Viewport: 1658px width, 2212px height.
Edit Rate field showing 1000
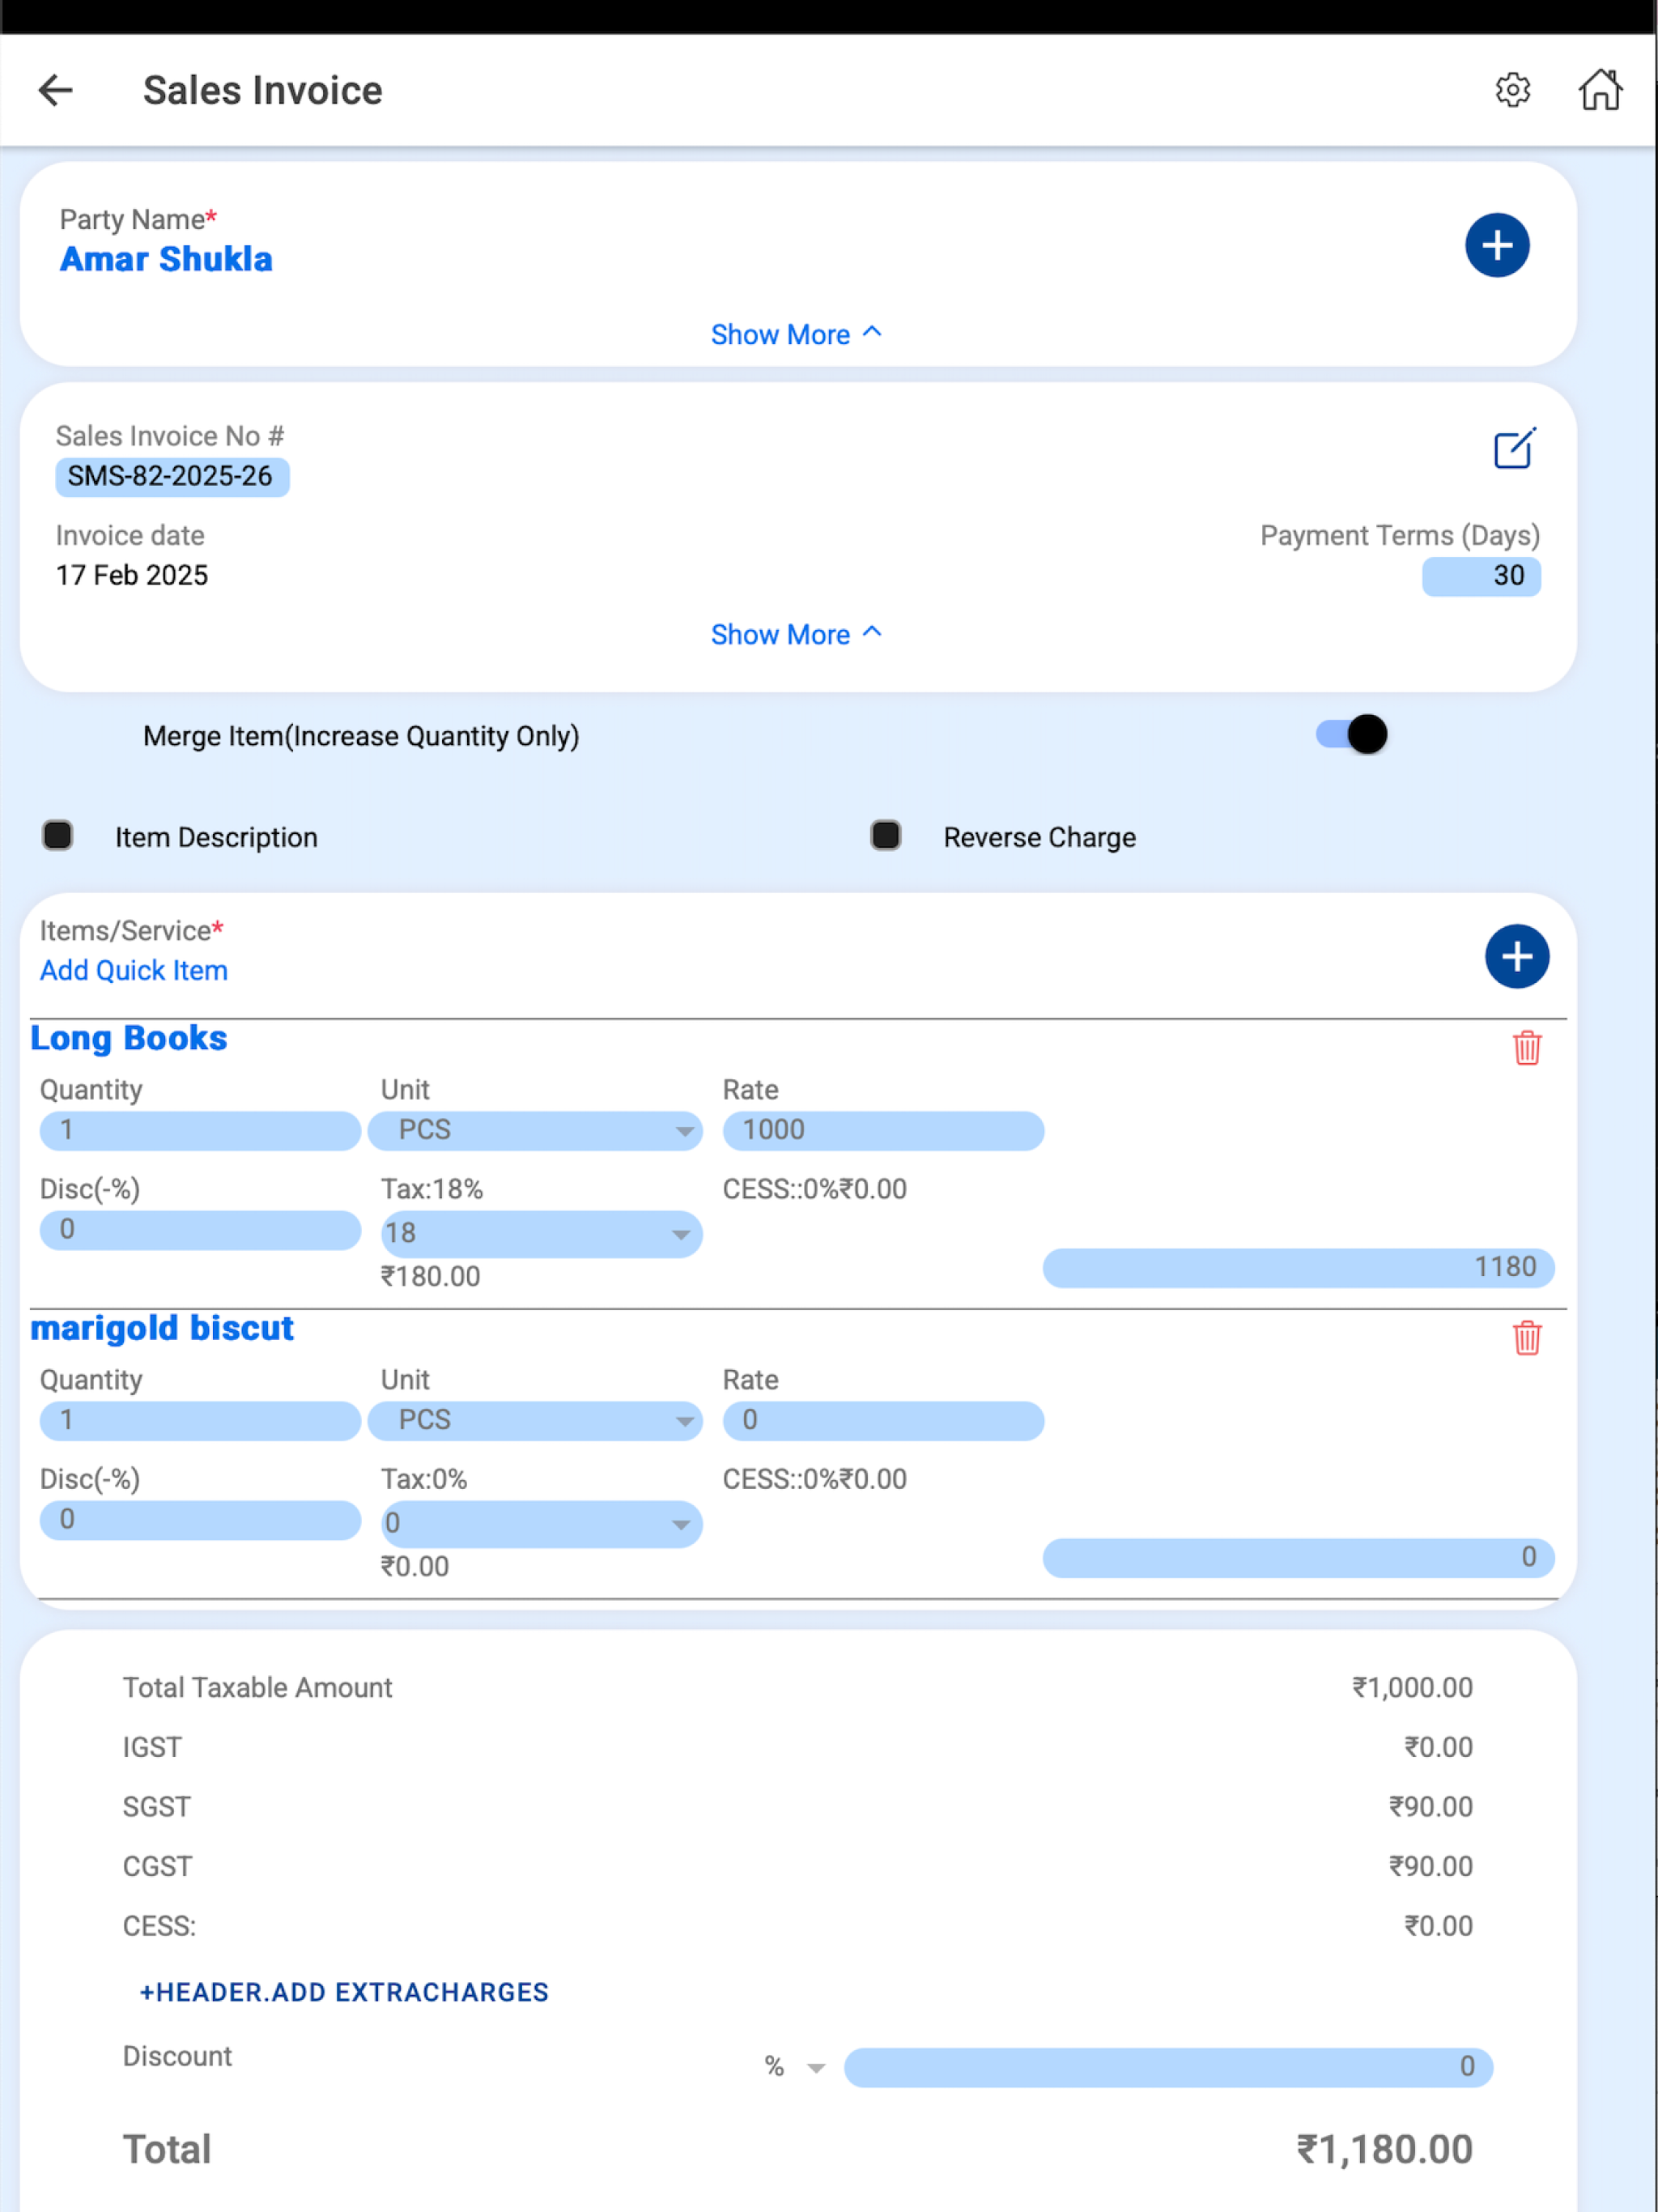883,1131
